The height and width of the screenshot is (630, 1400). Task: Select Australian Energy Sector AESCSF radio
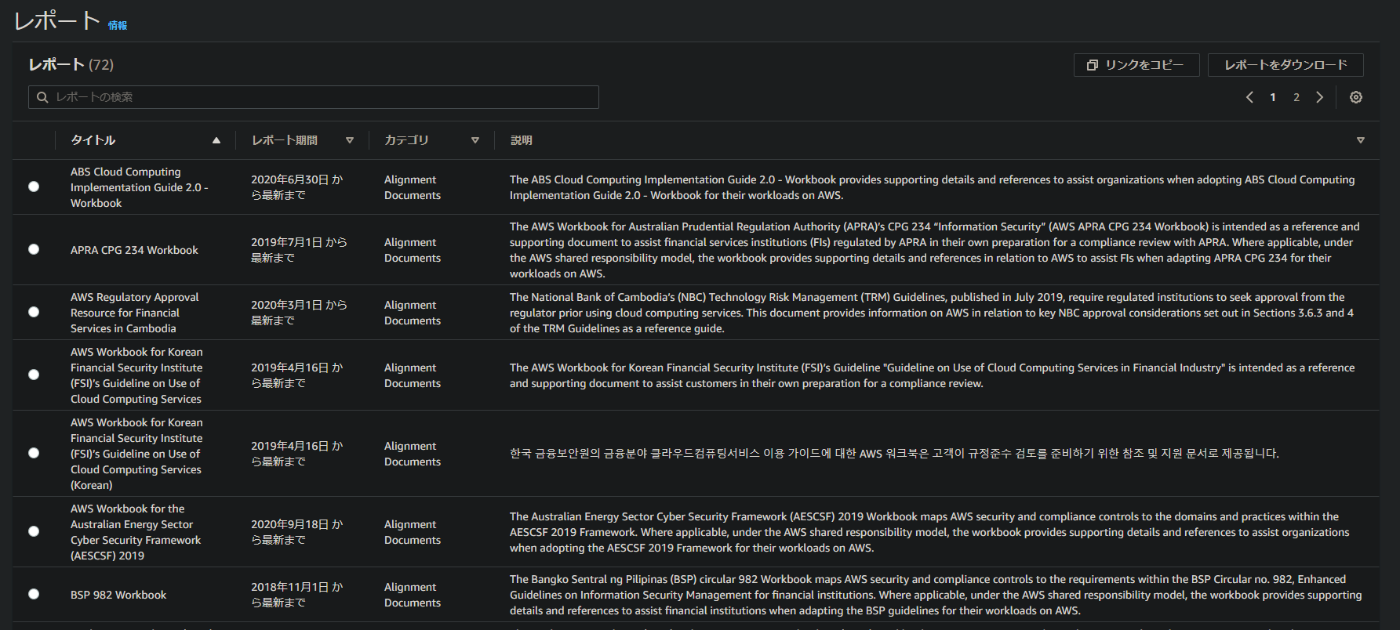[34, 531]
